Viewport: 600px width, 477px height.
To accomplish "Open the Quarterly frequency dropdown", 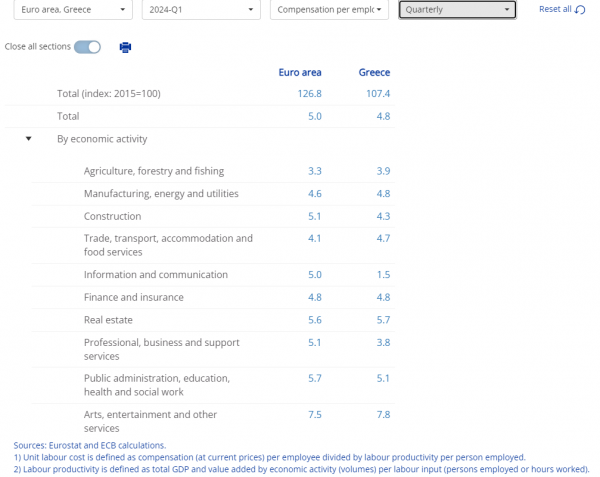I will tap(457, 10).
